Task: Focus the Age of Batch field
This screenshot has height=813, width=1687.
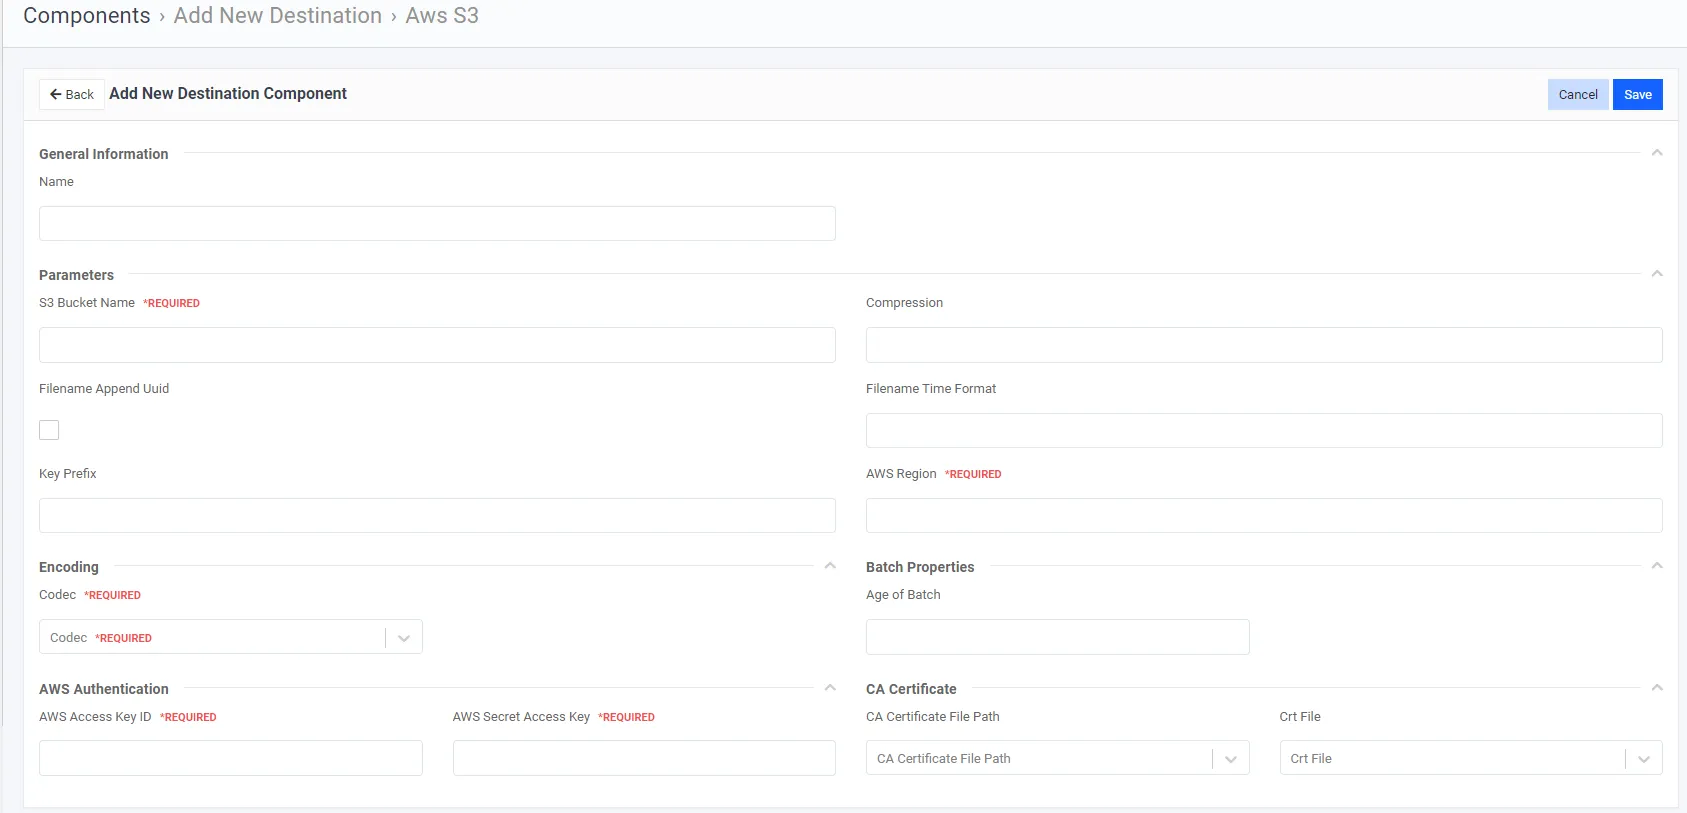Action: pyautogui.click(x=1057, y=637)
